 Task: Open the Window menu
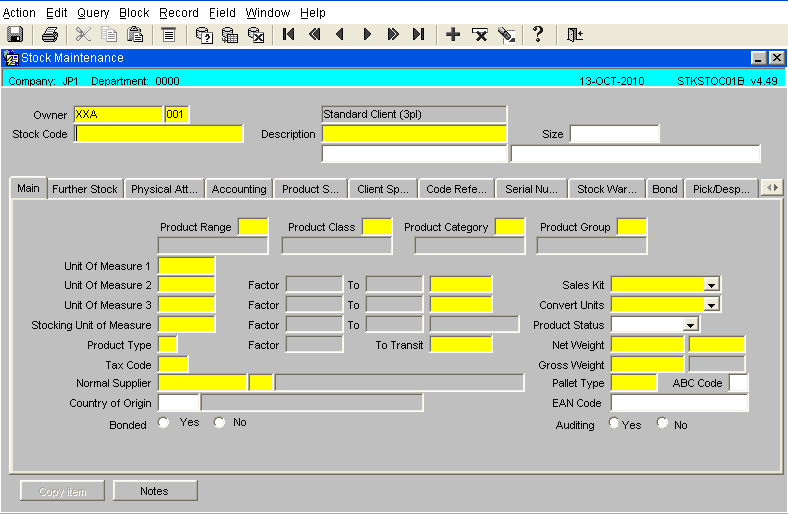268,13
